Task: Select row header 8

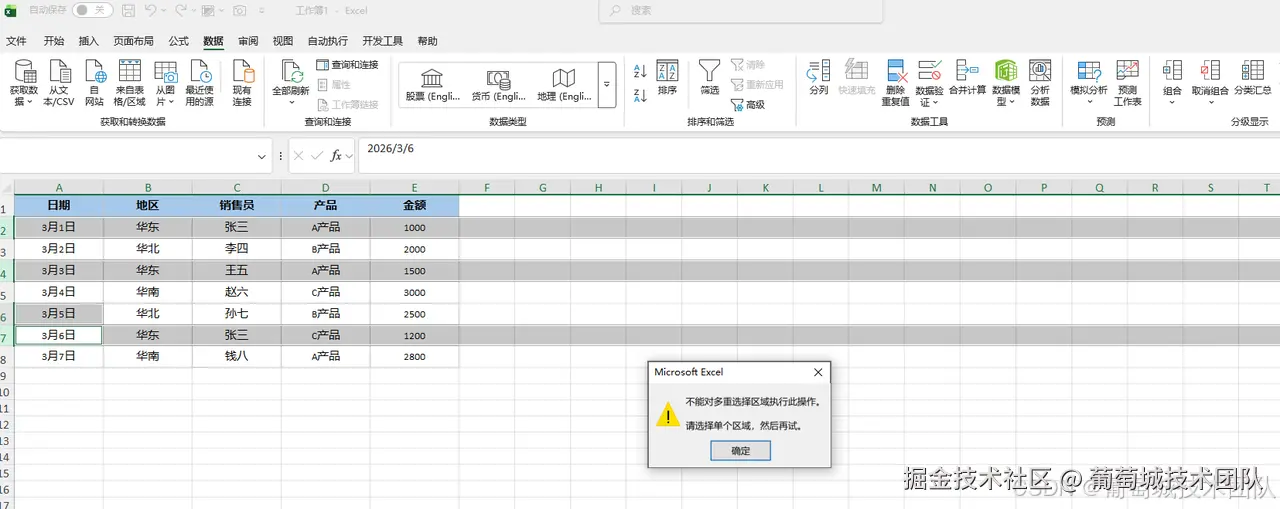Action: (x=5, y=357)
